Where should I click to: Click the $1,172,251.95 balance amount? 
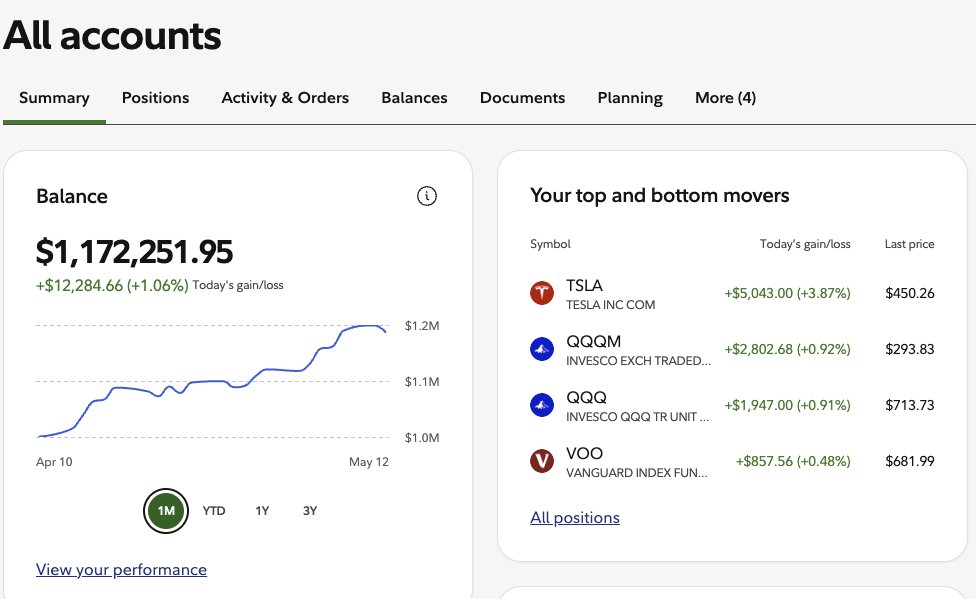(134, 252)
